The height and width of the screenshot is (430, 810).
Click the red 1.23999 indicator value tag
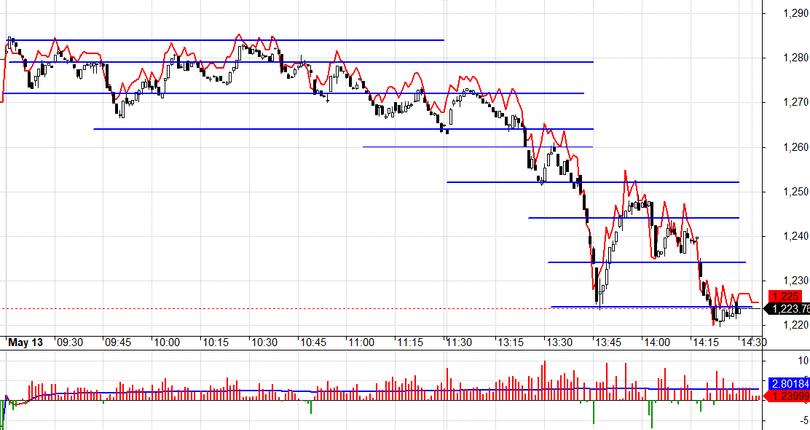[x=786, y=396]
